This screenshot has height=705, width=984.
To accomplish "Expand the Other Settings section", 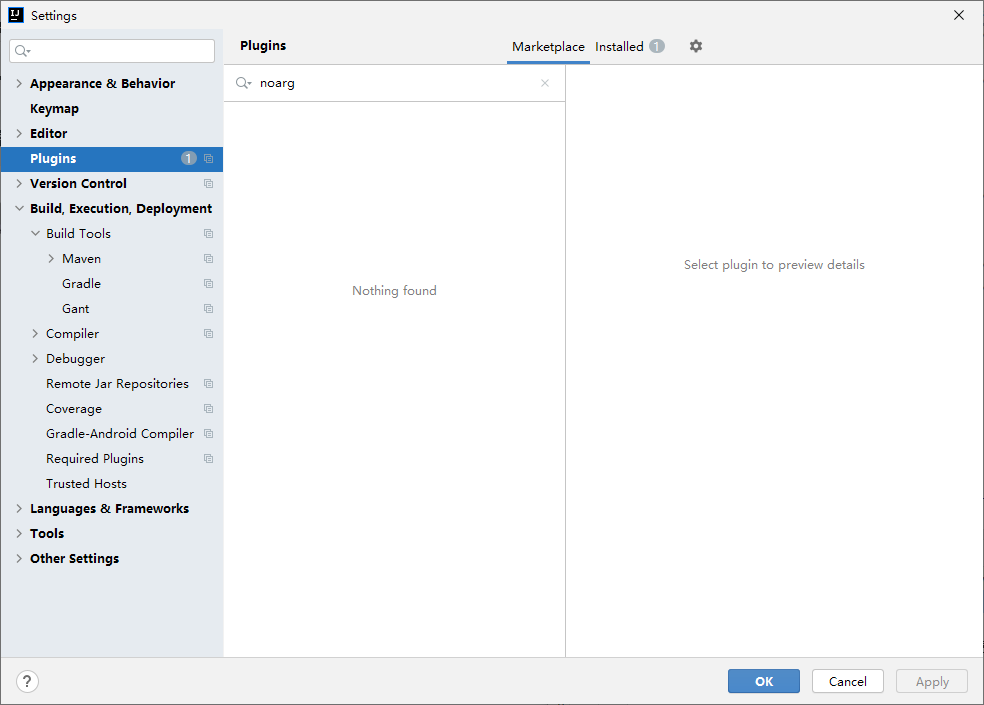I will coord(19,559).
